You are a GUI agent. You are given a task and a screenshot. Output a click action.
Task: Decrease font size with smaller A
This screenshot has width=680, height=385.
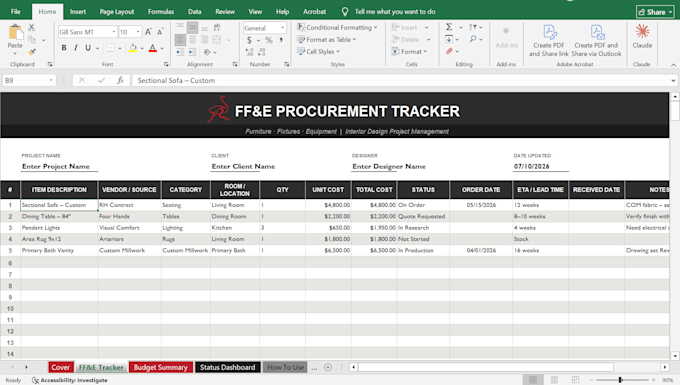click(160, 32)
